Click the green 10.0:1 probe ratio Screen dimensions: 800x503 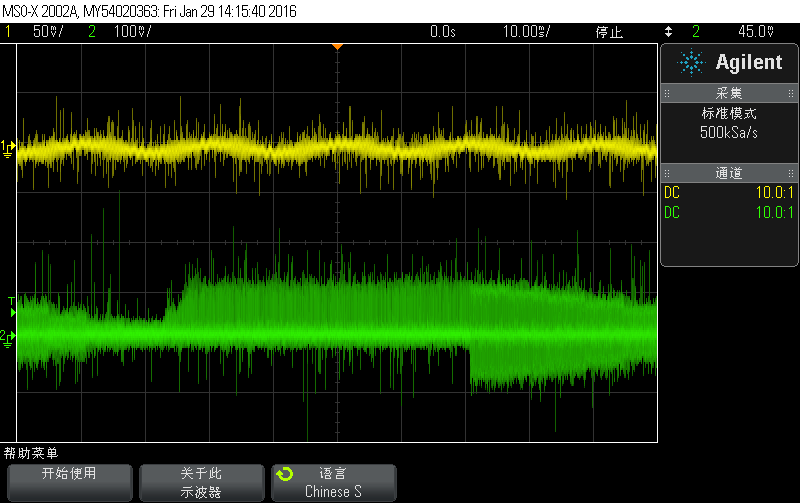[x=774, y=213]
